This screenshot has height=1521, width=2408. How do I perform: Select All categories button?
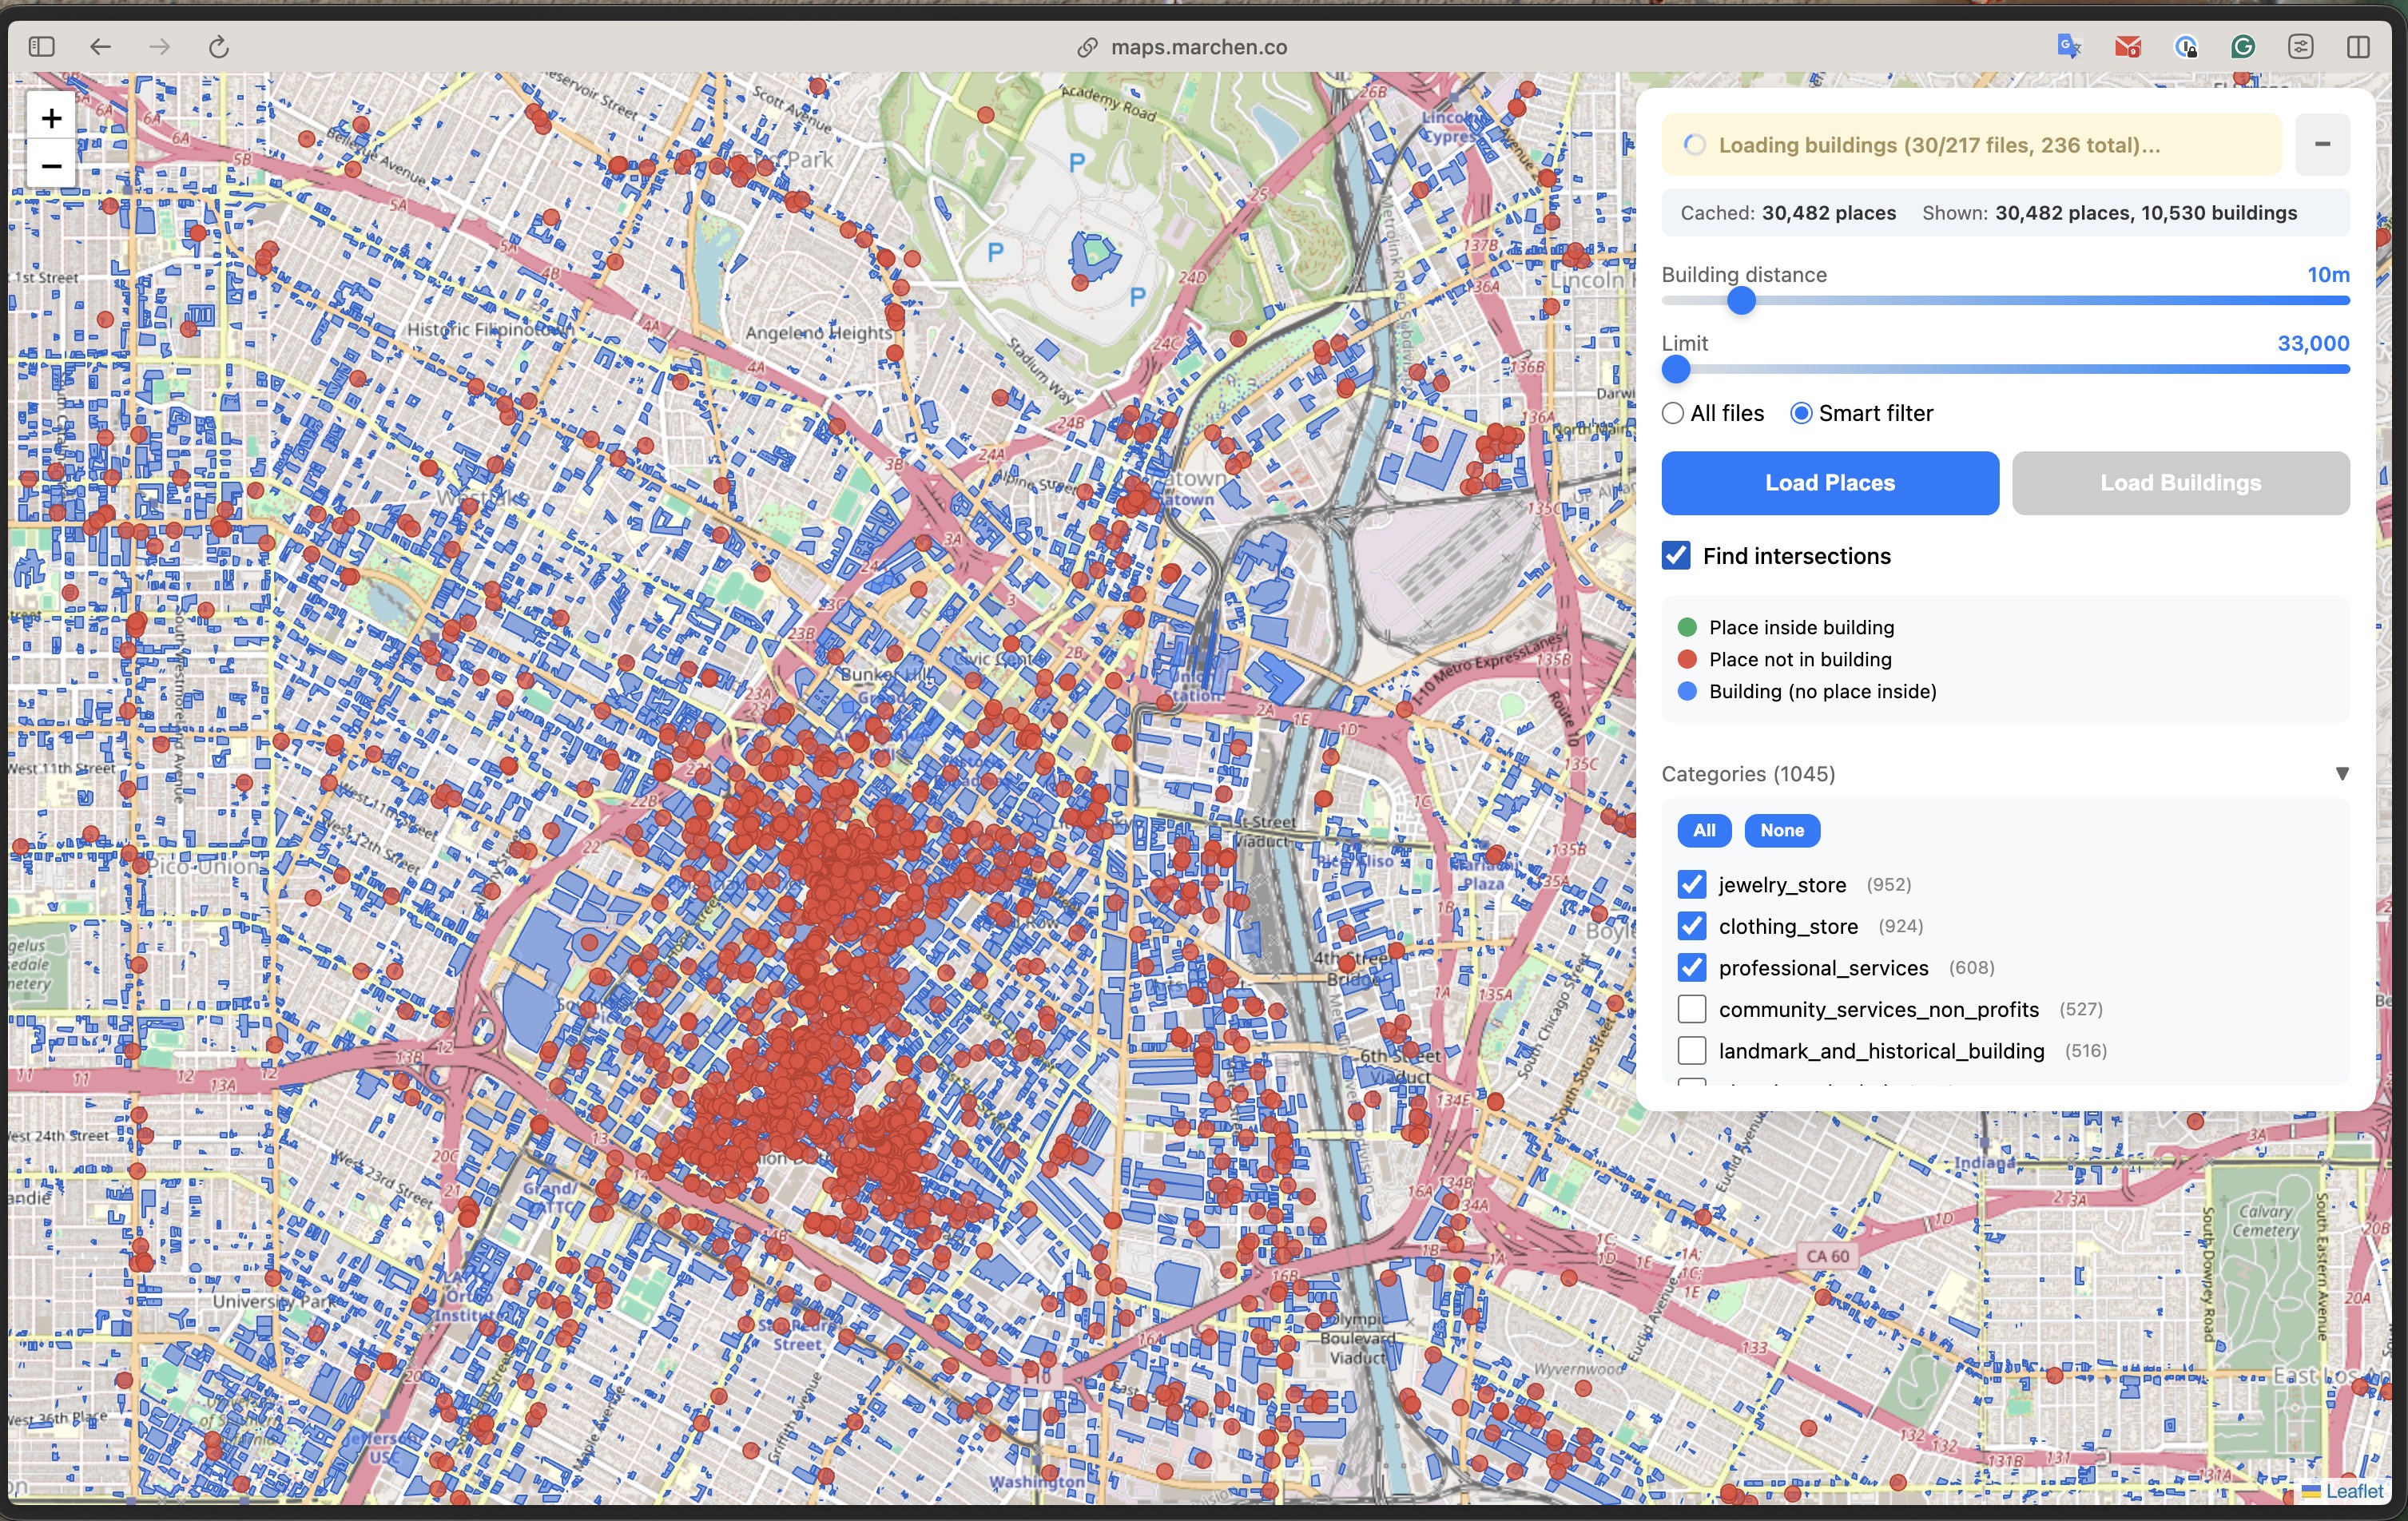pyautogui.click(x=1704, y=830)
